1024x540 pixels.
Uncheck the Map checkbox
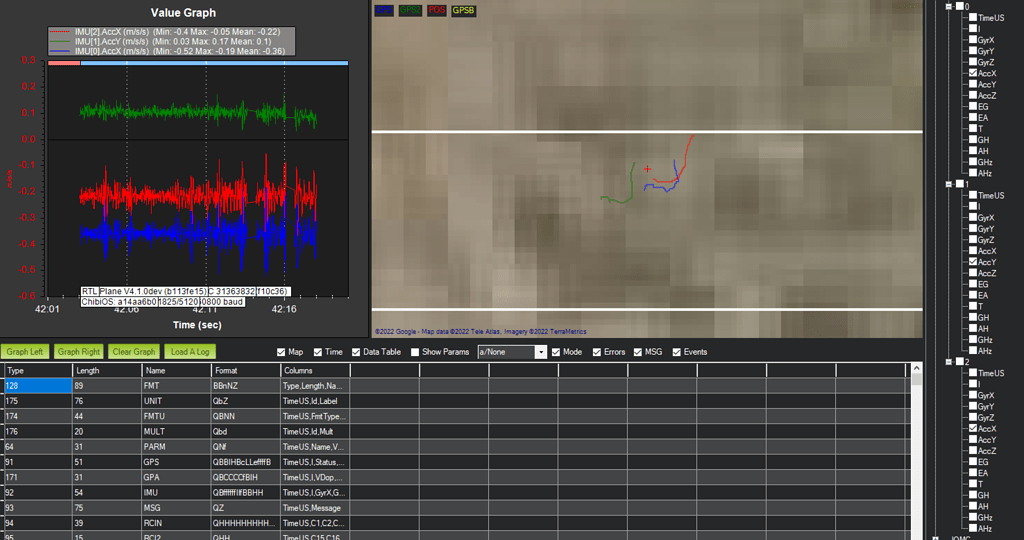(x=281, y=352)
